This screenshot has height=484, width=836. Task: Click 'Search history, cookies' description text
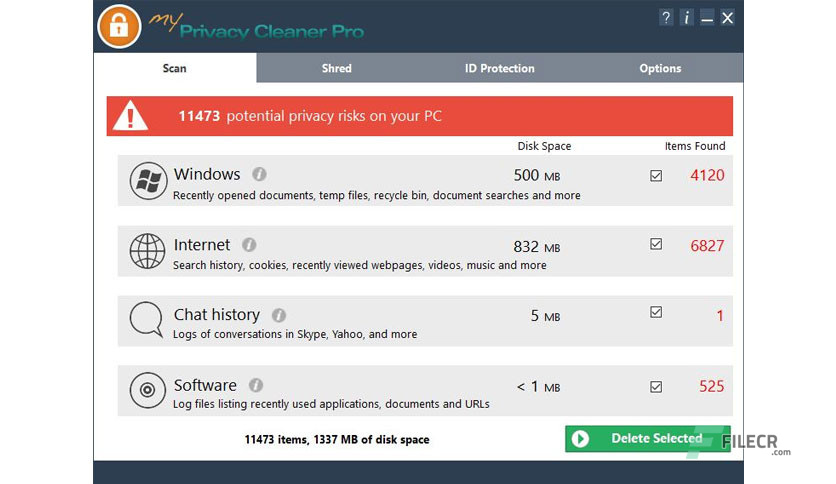coord(359,265)
